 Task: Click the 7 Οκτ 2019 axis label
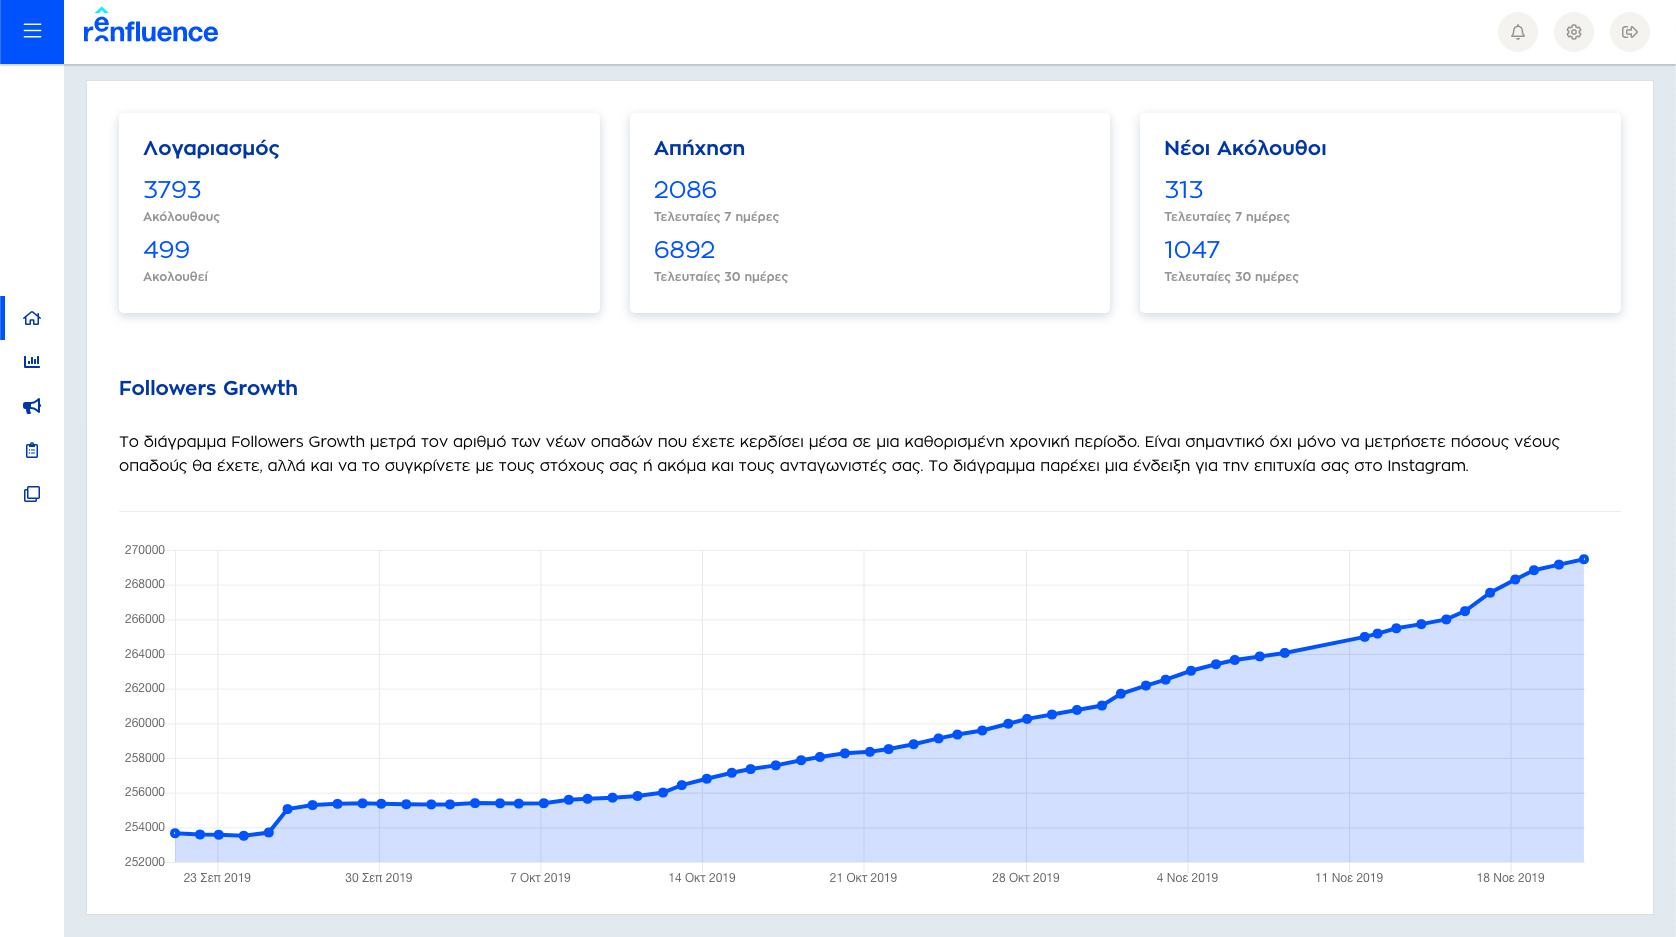pyautogui.click(x=540, y=878)
